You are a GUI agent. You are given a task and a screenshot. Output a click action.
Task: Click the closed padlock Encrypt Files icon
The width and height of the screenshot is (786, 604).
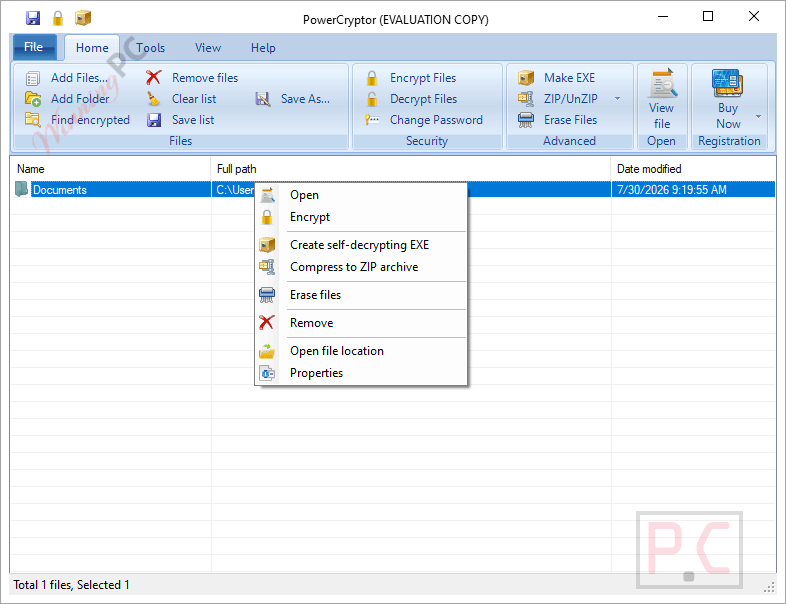[x=372, y=78]
